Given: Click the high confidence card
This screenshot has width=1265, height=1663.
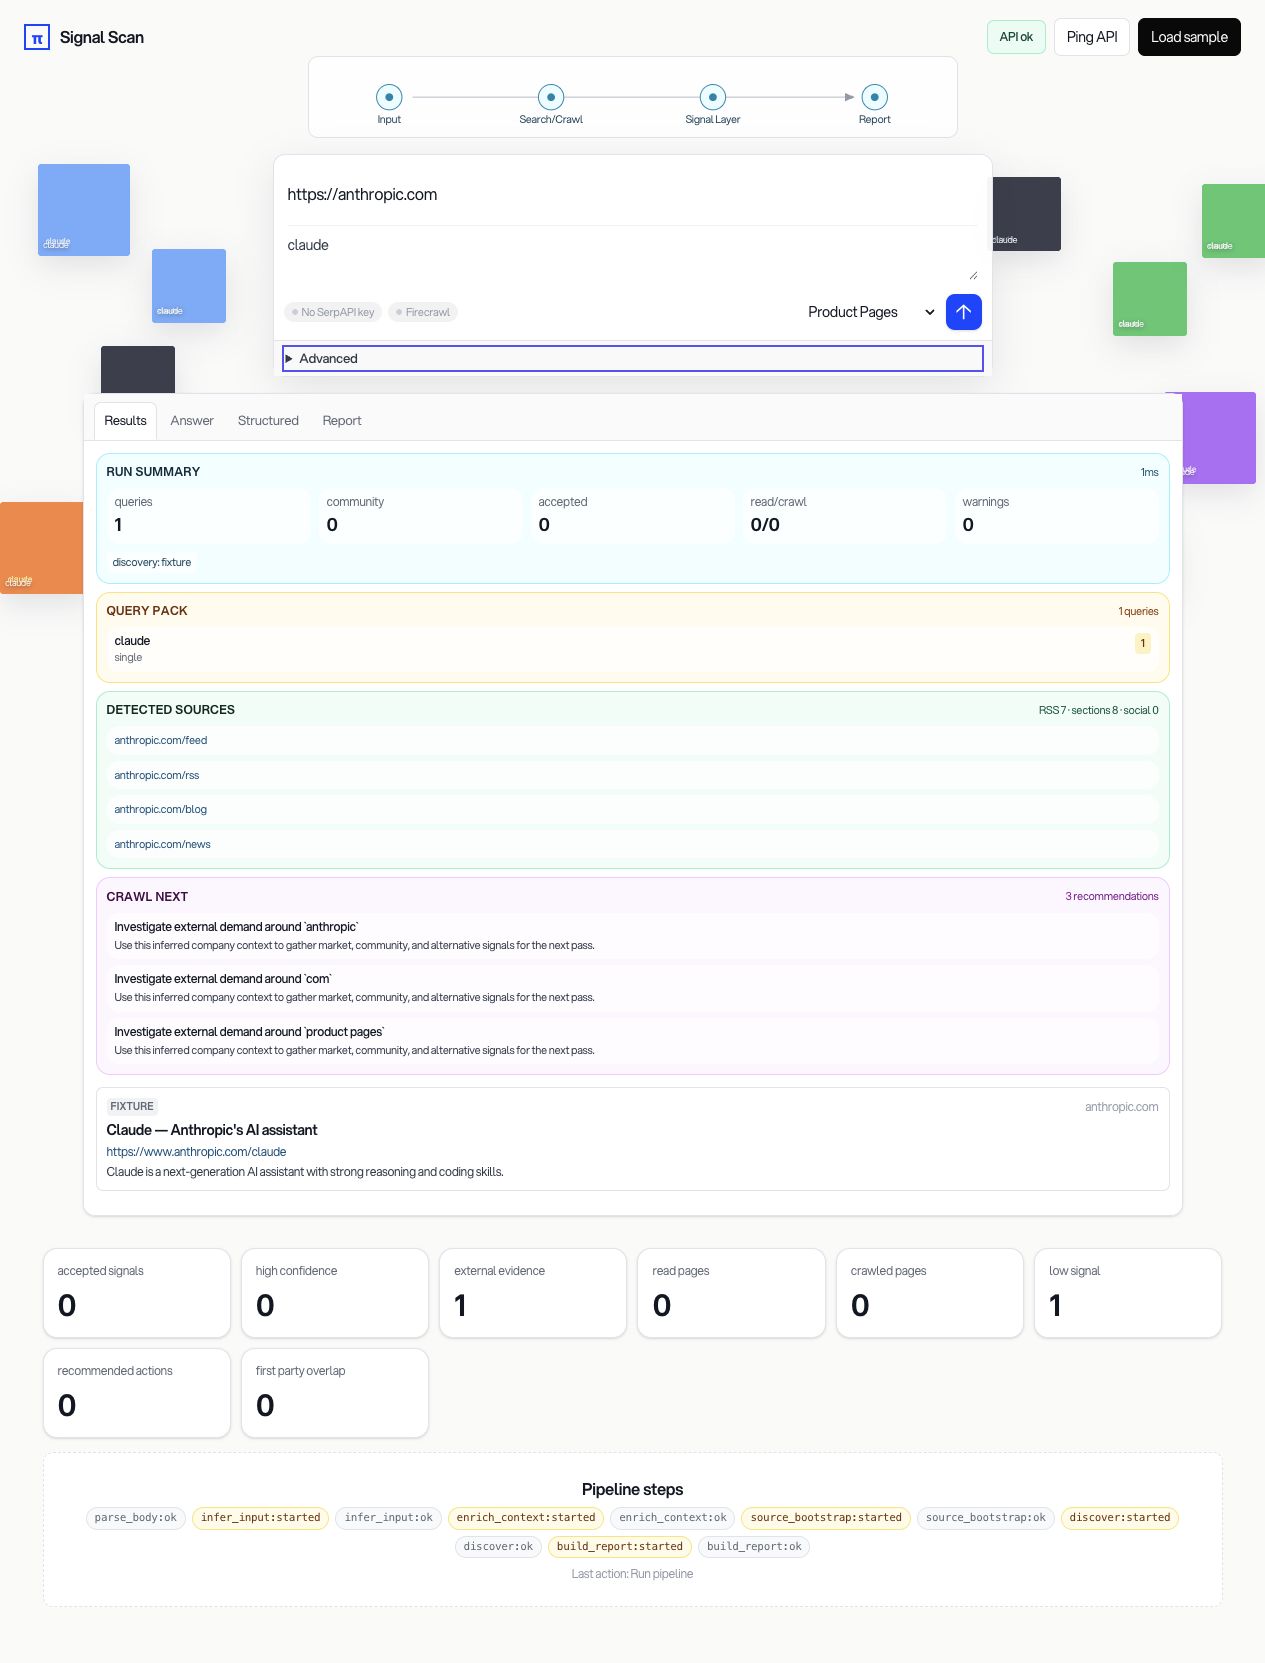Looking at the screenshot, I should tap(335, 1292).
